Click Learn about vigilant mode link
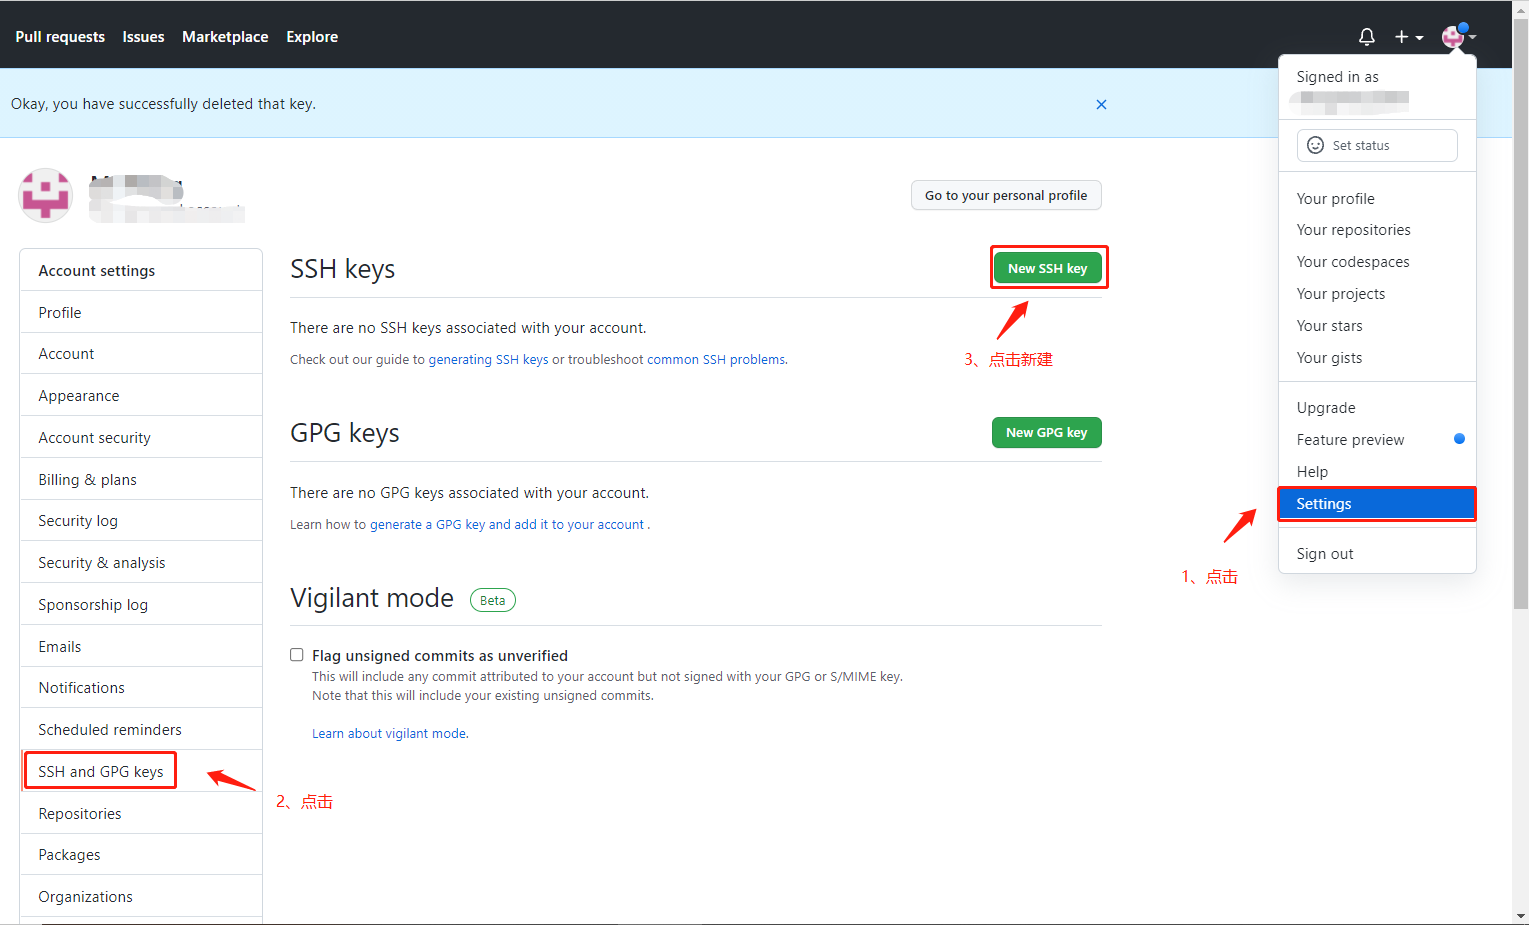Viewport: 1529px width, 925px height. pos(388,733)
